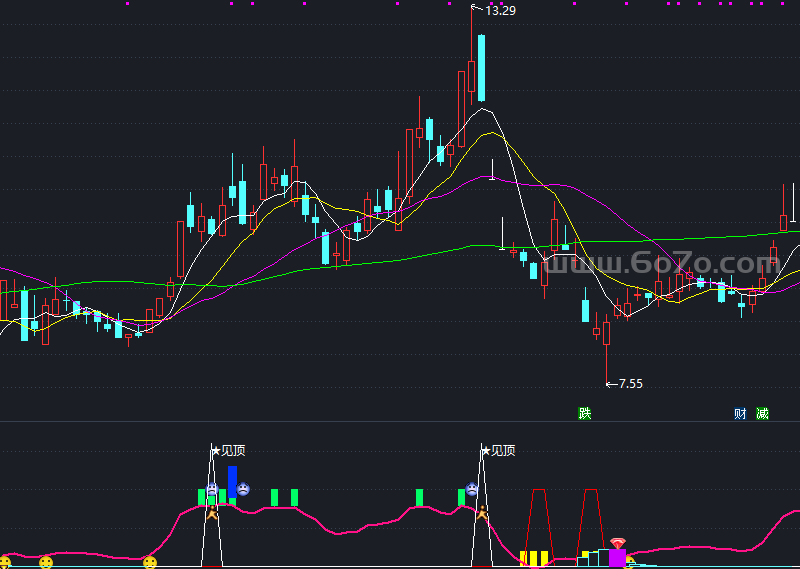Click the blue sad face near second 见顶
The image size is (800, 569).
point(471,490)
